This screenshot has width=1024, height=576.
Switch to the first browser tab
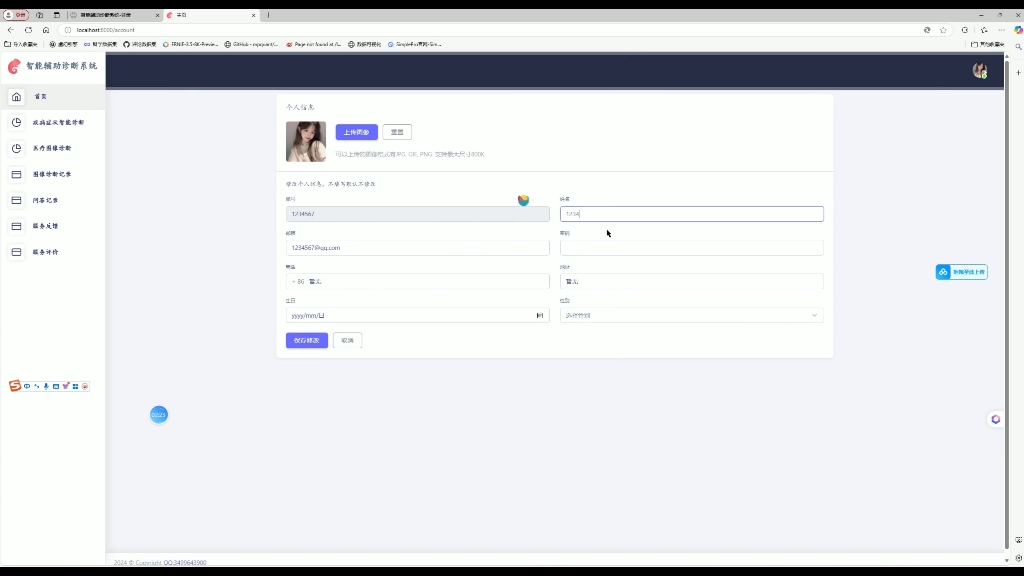coord(114,15)
